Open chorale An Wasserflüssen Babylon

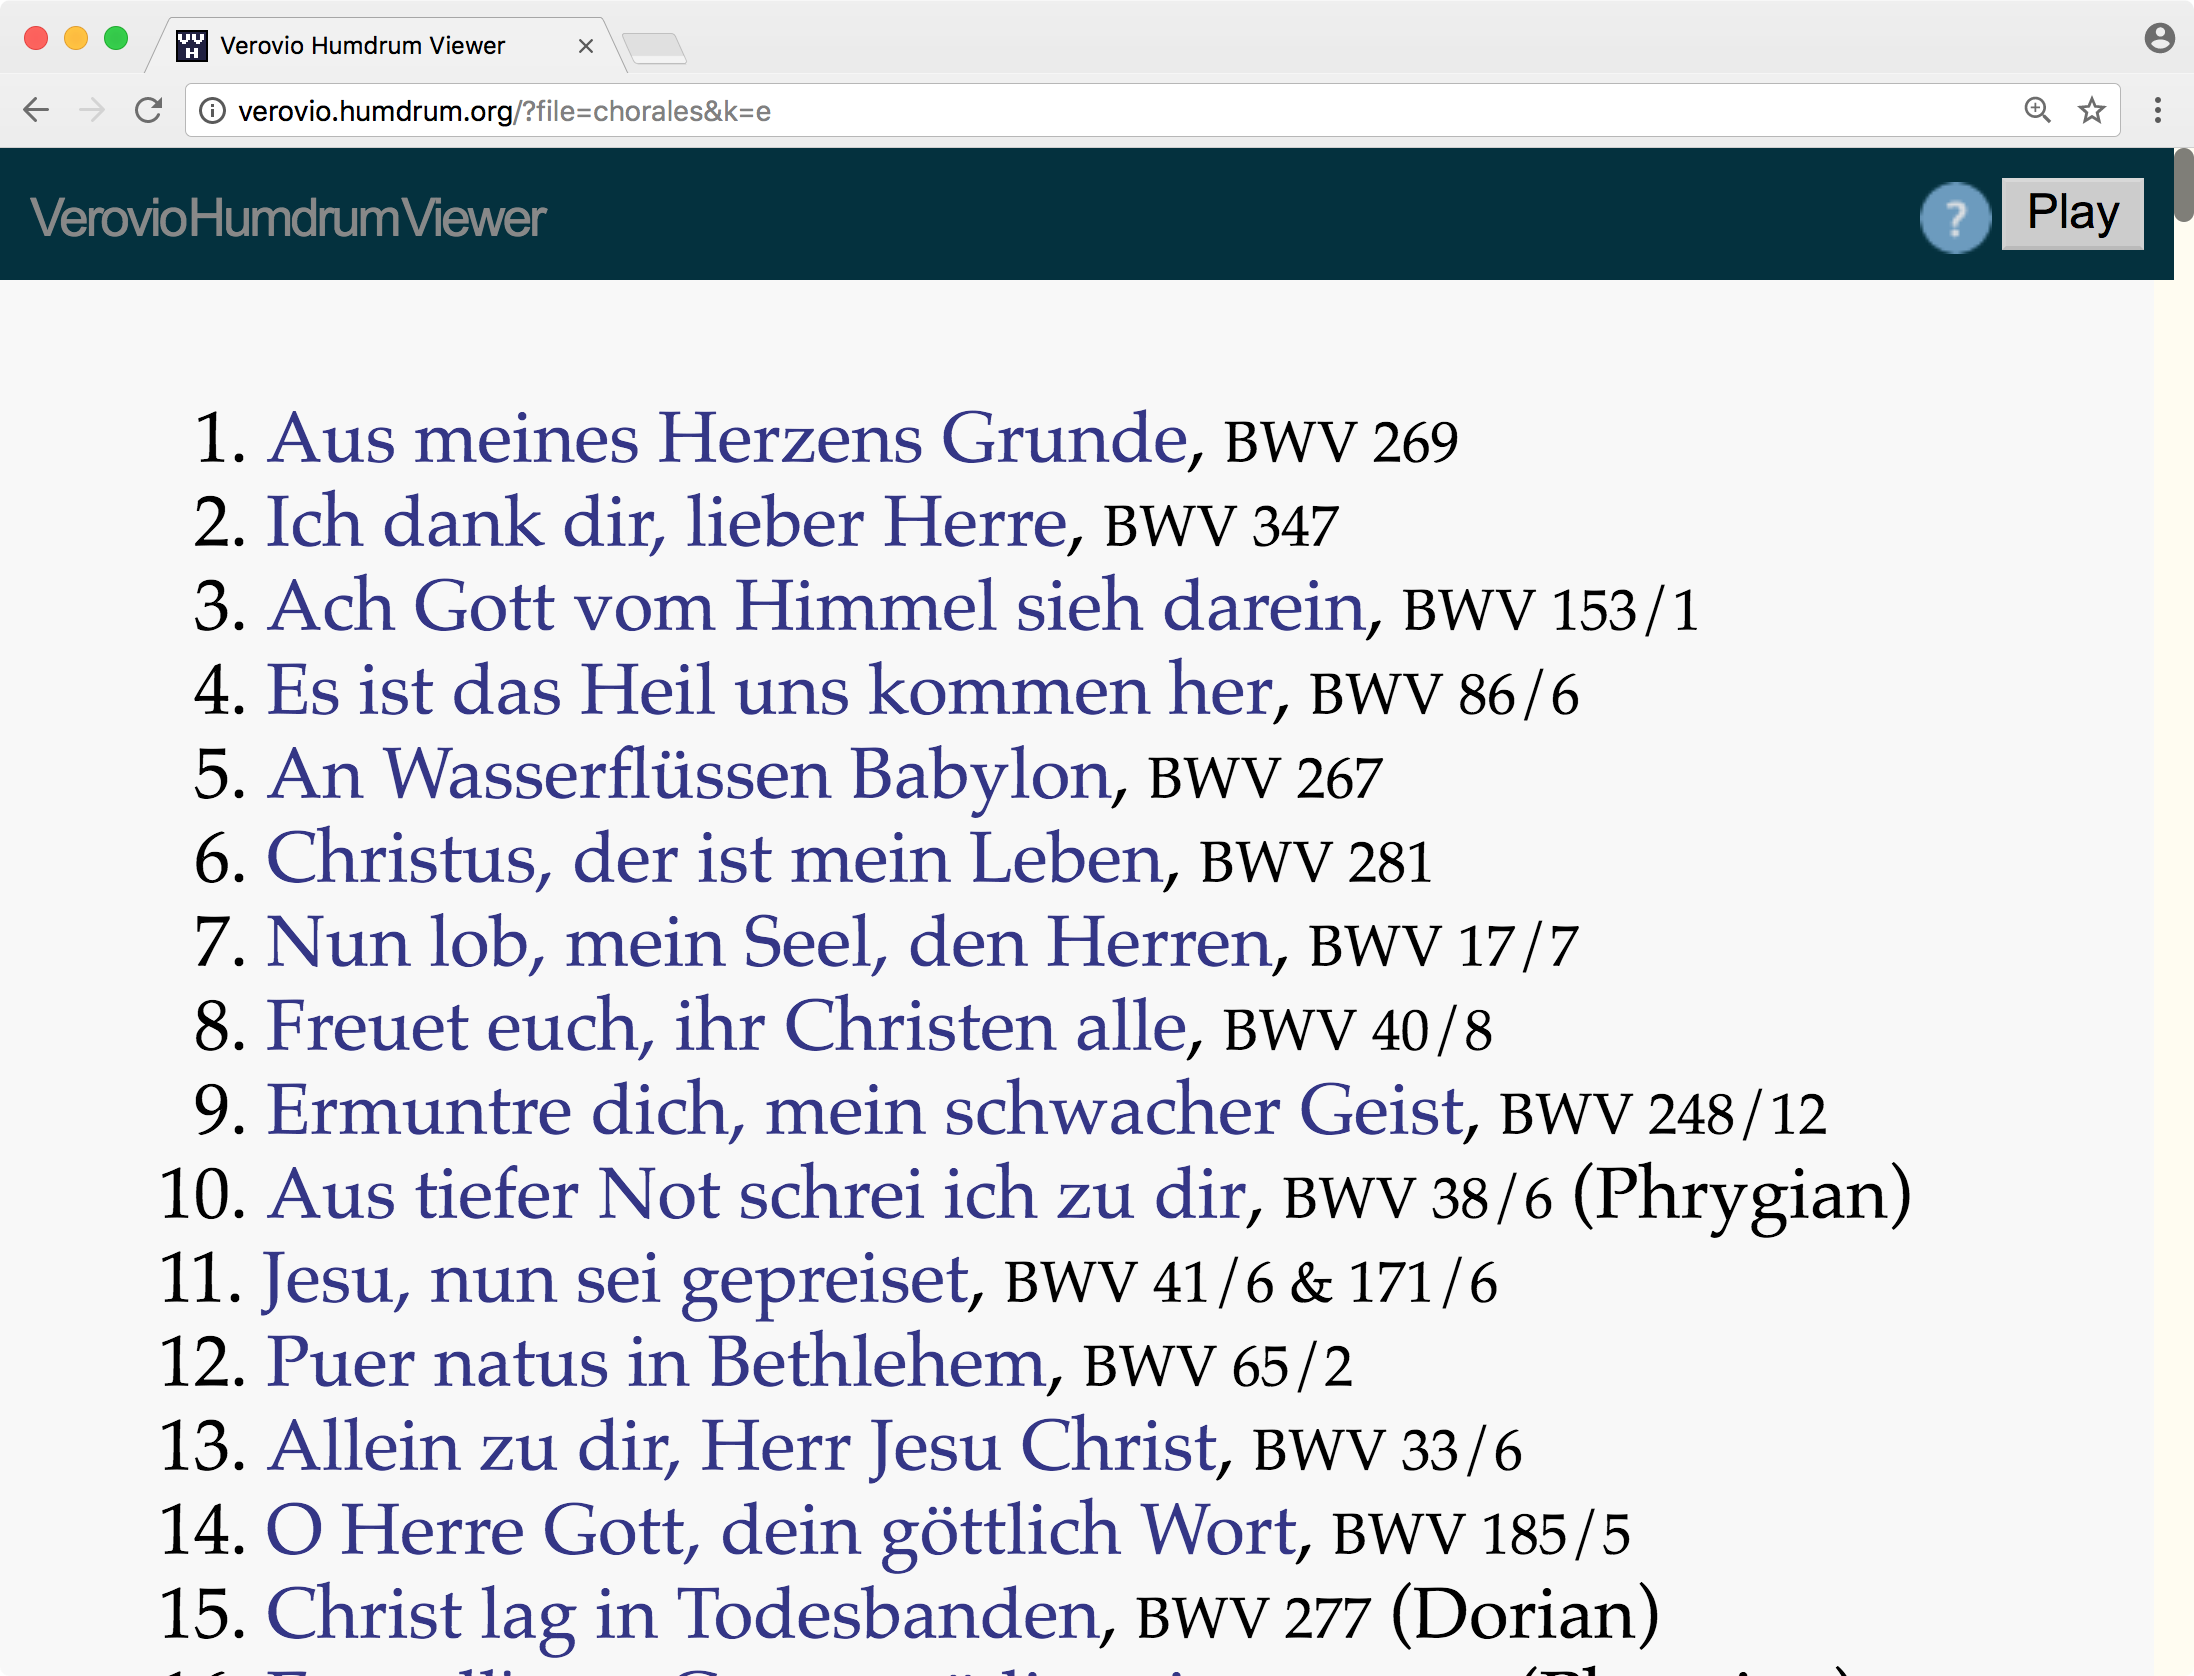(689, 775)
